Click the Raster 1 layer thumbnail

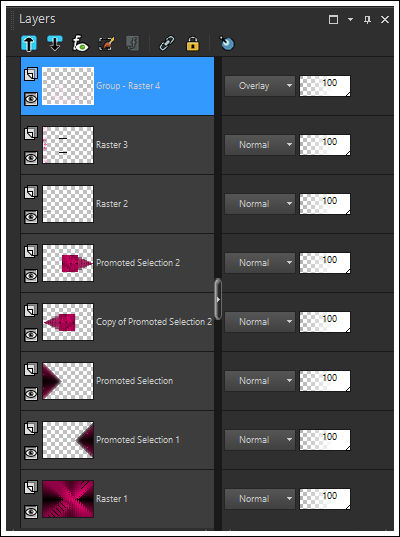68,499
